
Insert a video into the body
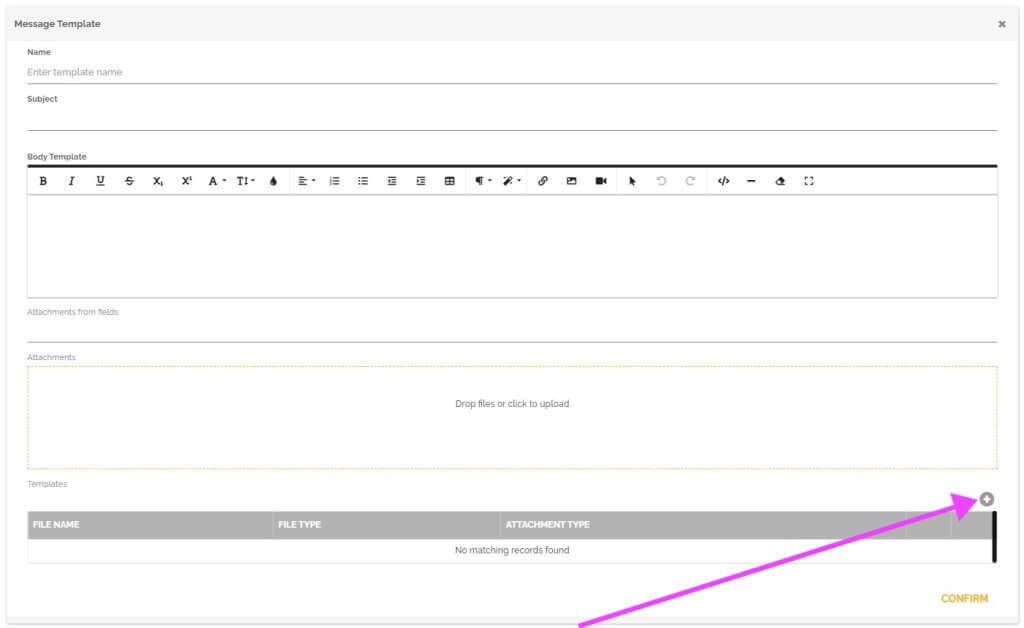[601, 180]
